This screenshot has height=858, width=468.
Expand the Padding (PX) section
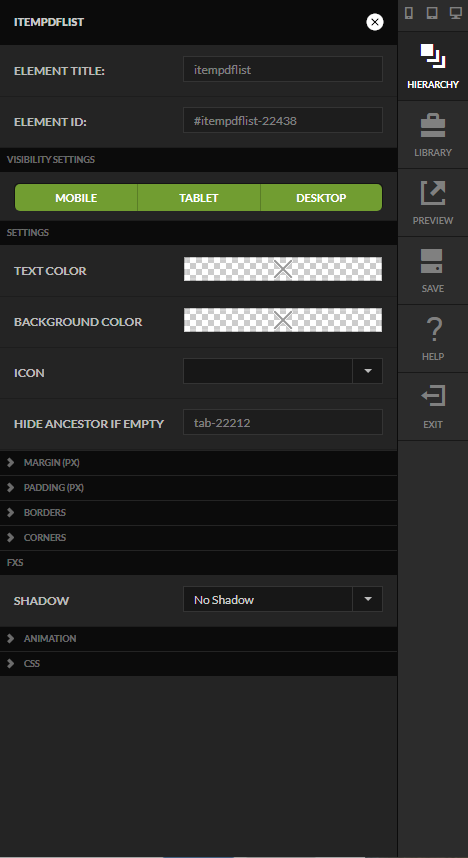[x=199, y=488]
